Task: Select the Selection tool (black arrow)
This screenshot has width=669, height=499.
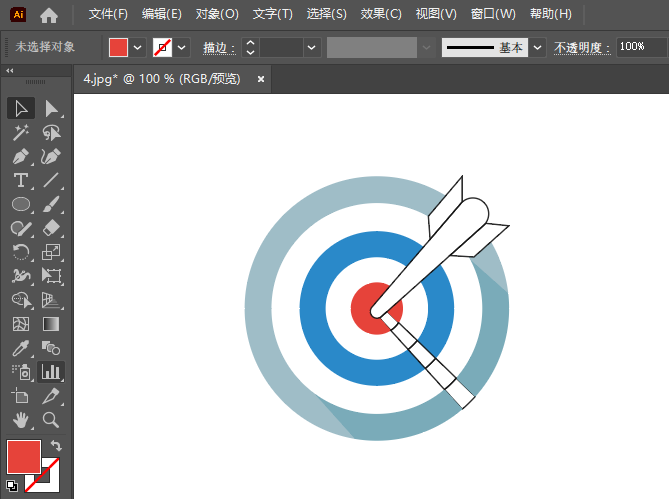Action: tap(20, 108)
